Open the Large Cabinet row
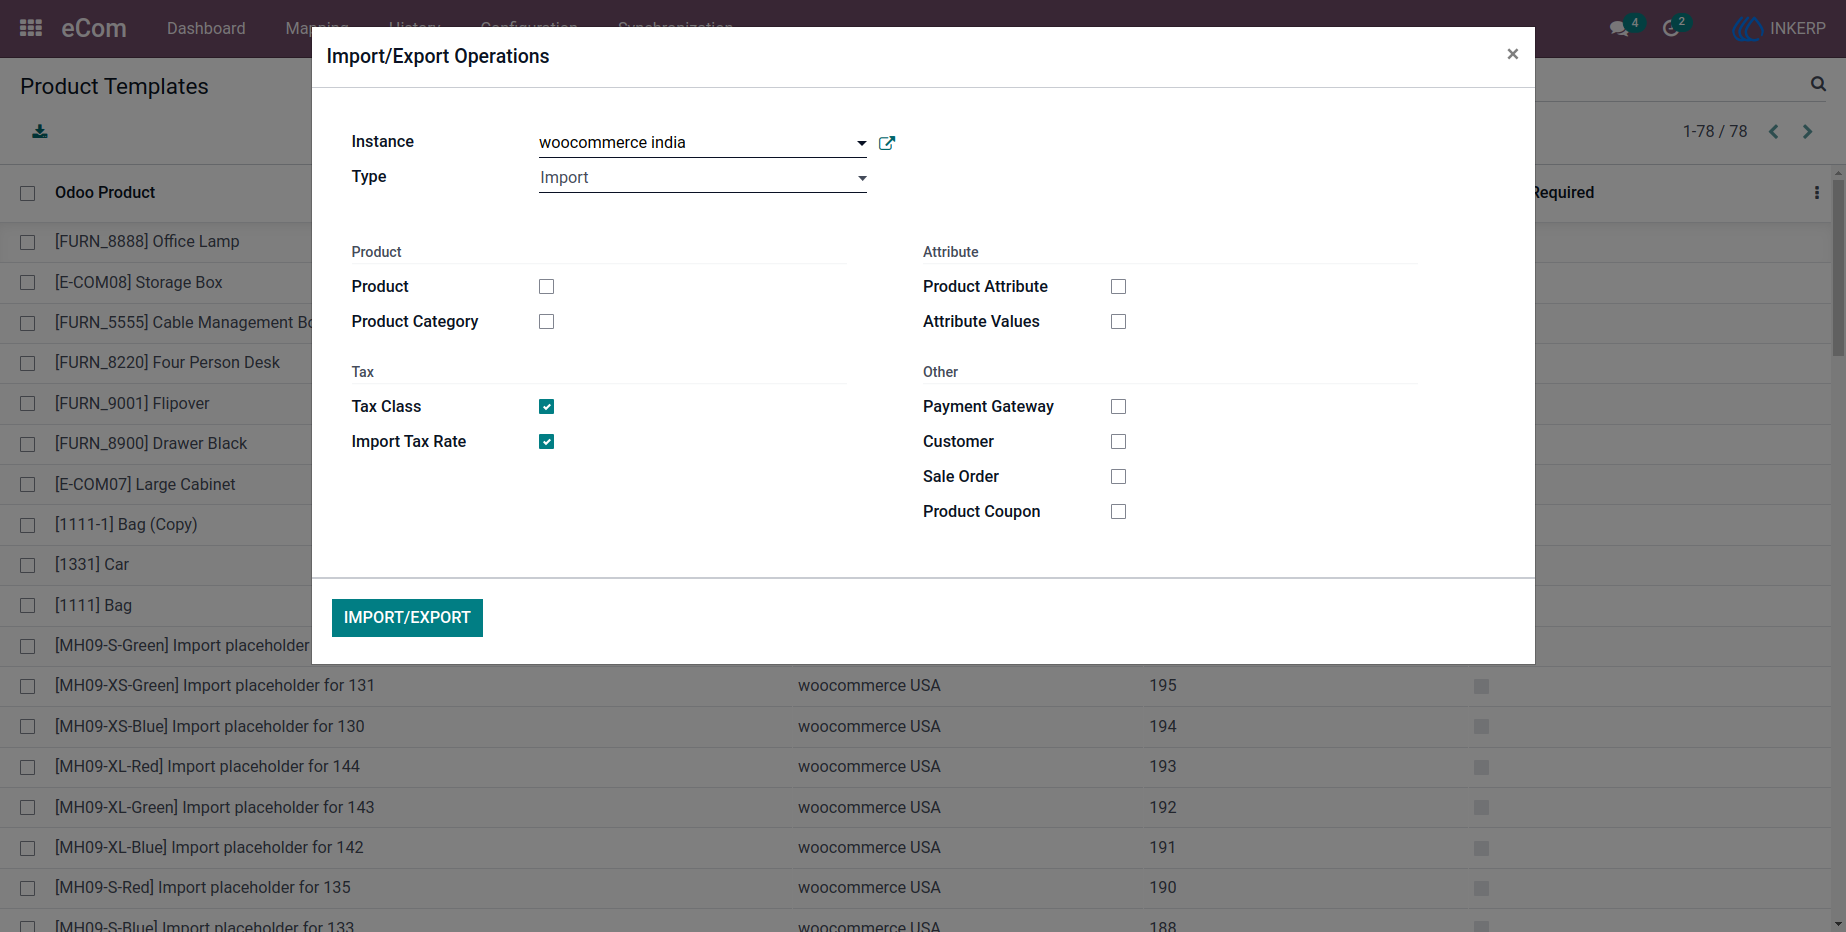This screenshot has height=932, width=1846. 145,484
